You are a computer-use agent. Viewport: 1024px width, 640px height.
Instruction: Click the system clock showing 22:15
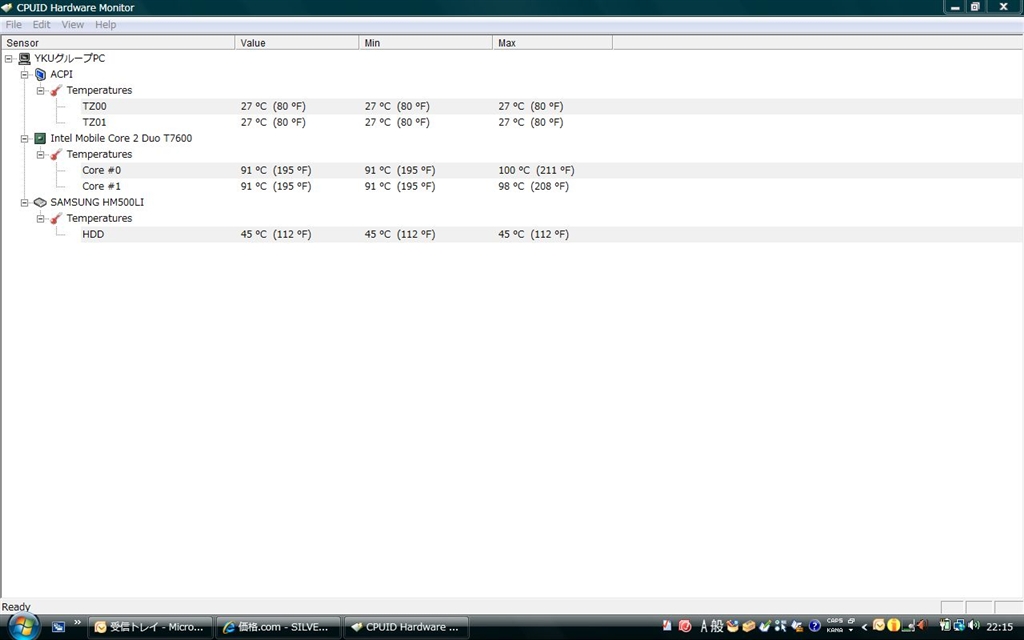coord(1000,627)
